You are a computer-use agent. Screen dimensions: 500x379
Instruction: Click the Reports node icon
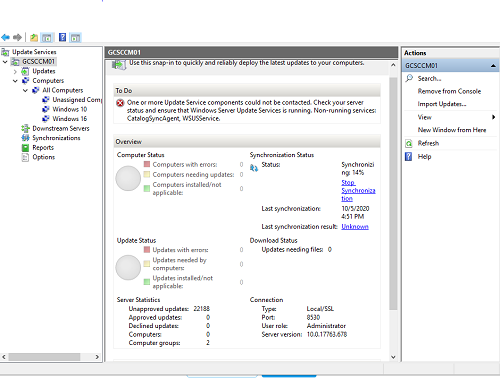(x=25, y=148)
